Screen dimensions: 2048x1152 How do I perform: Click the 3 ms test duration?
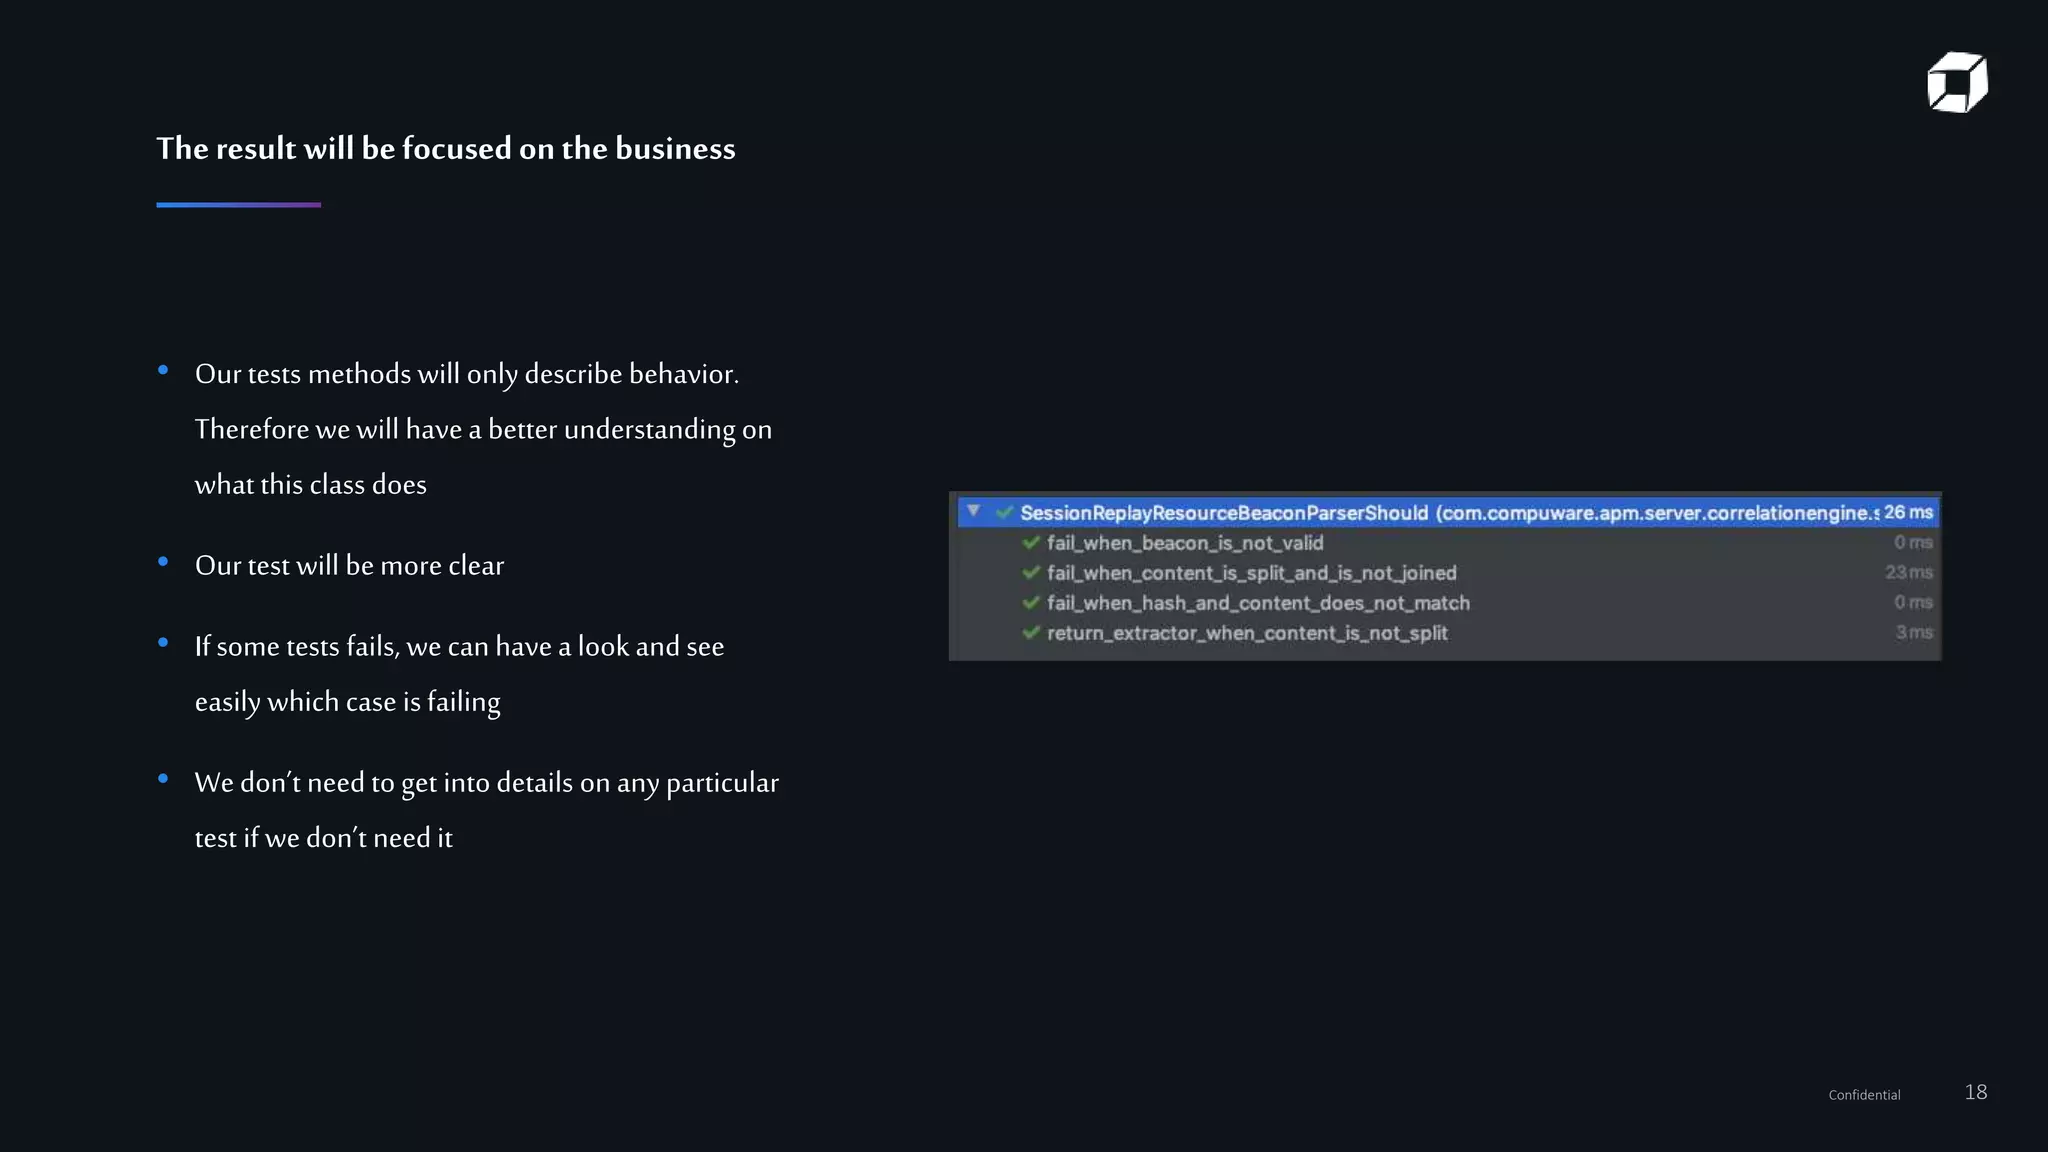click(x=1913, y=633)
